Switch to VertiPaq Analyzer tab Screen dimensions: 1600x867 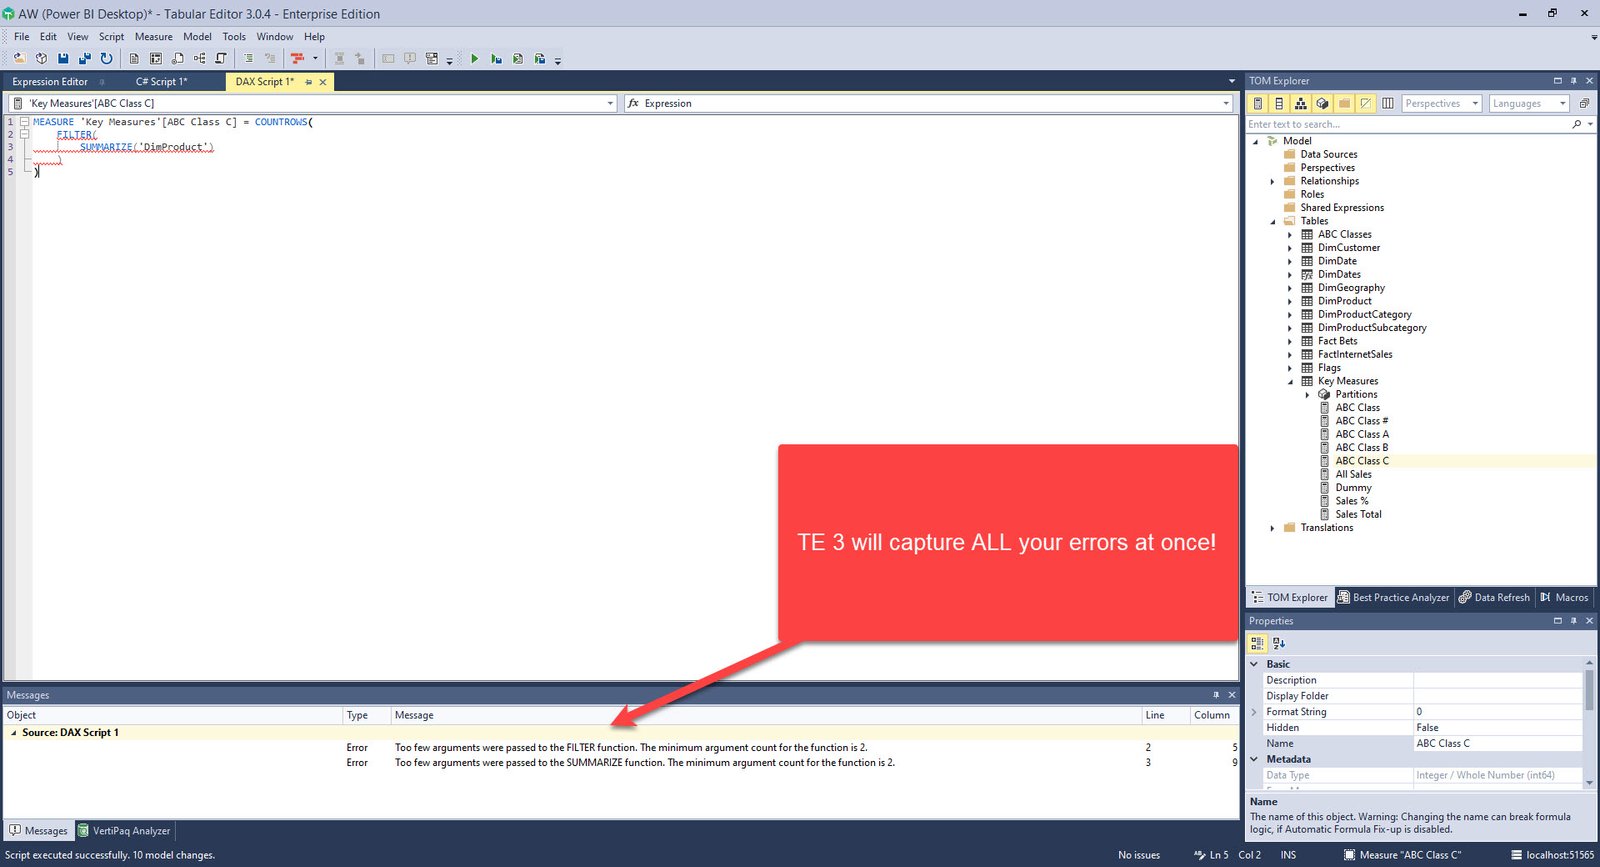point(124,830)
